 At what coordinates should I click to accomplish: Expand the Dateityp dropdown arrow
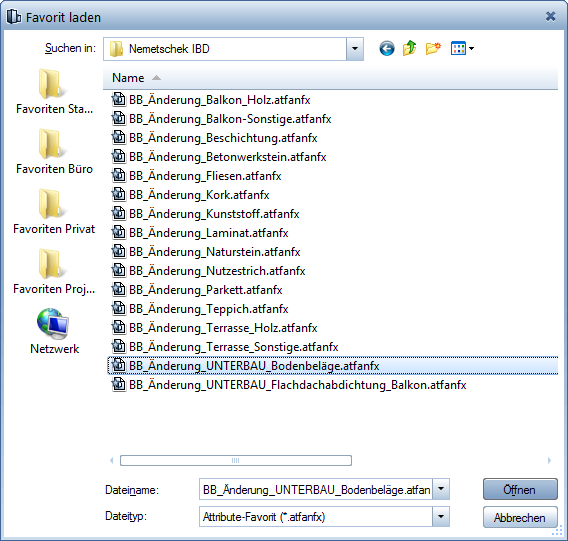[440, 516]
